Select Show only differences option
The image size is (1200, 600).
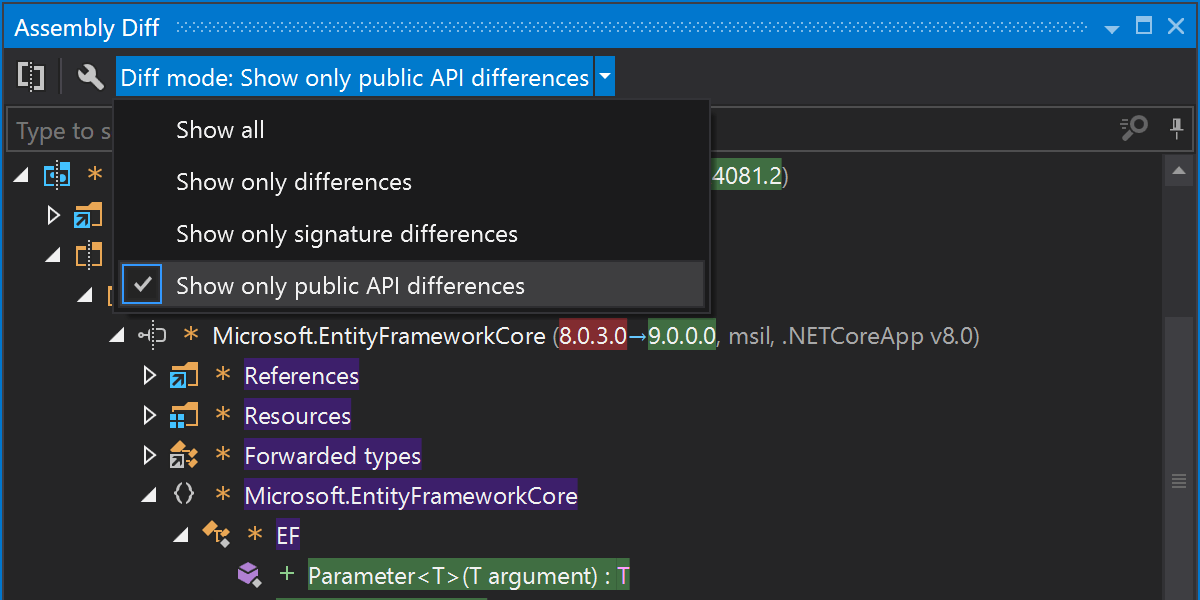[x=294, y=182]
